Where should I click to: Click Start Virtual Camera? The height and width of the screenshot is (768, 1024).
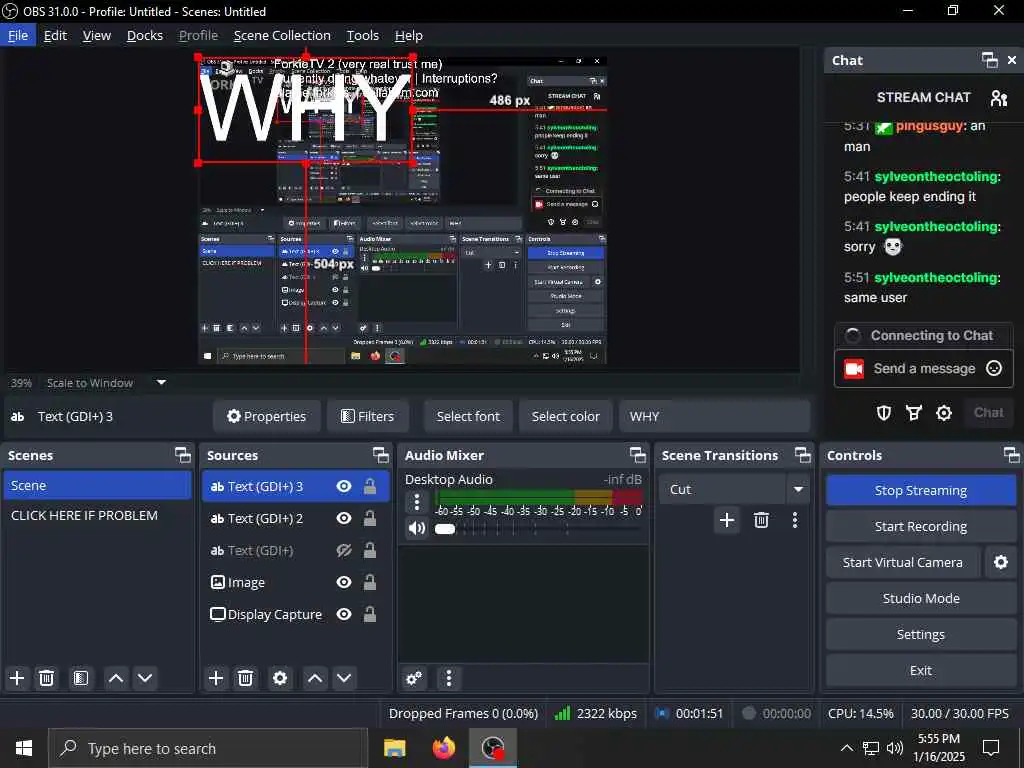point(903,562)
